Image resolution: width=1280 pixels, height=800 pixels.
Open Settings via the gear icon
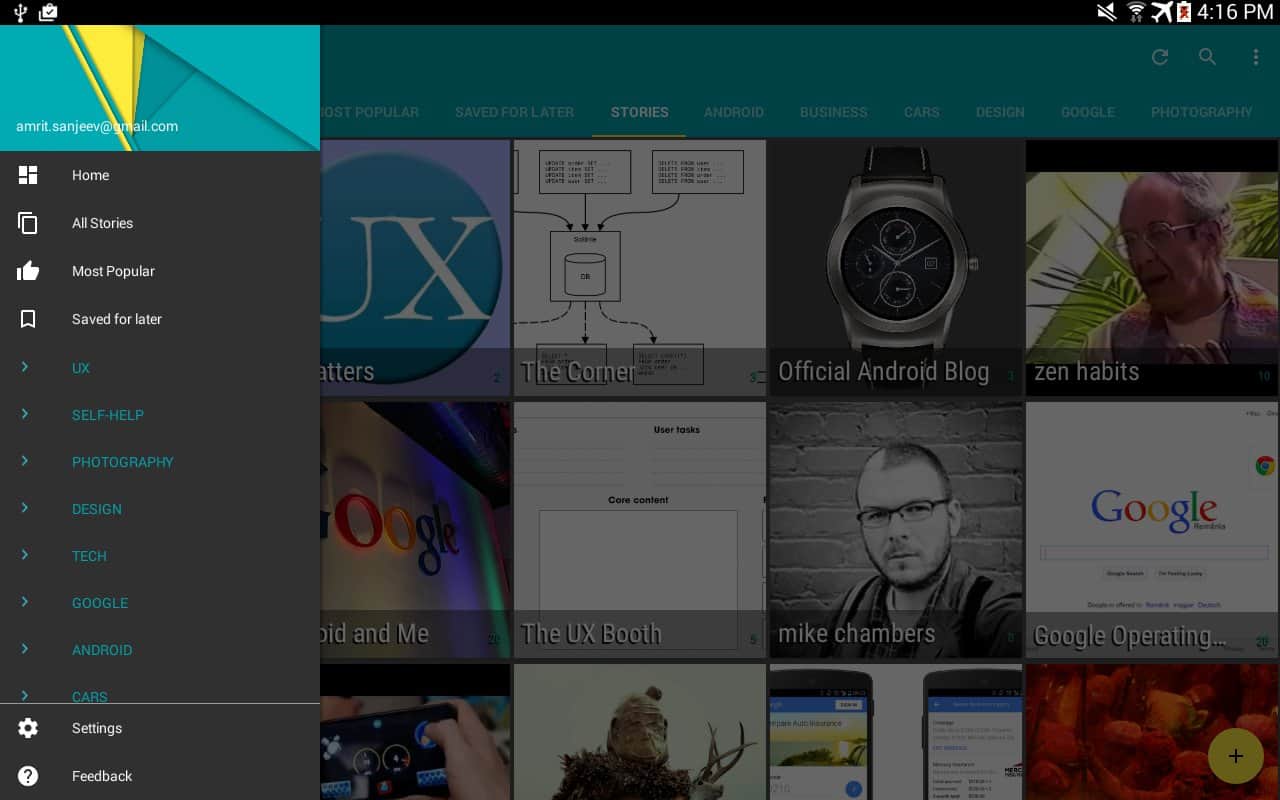pos(28,728)
